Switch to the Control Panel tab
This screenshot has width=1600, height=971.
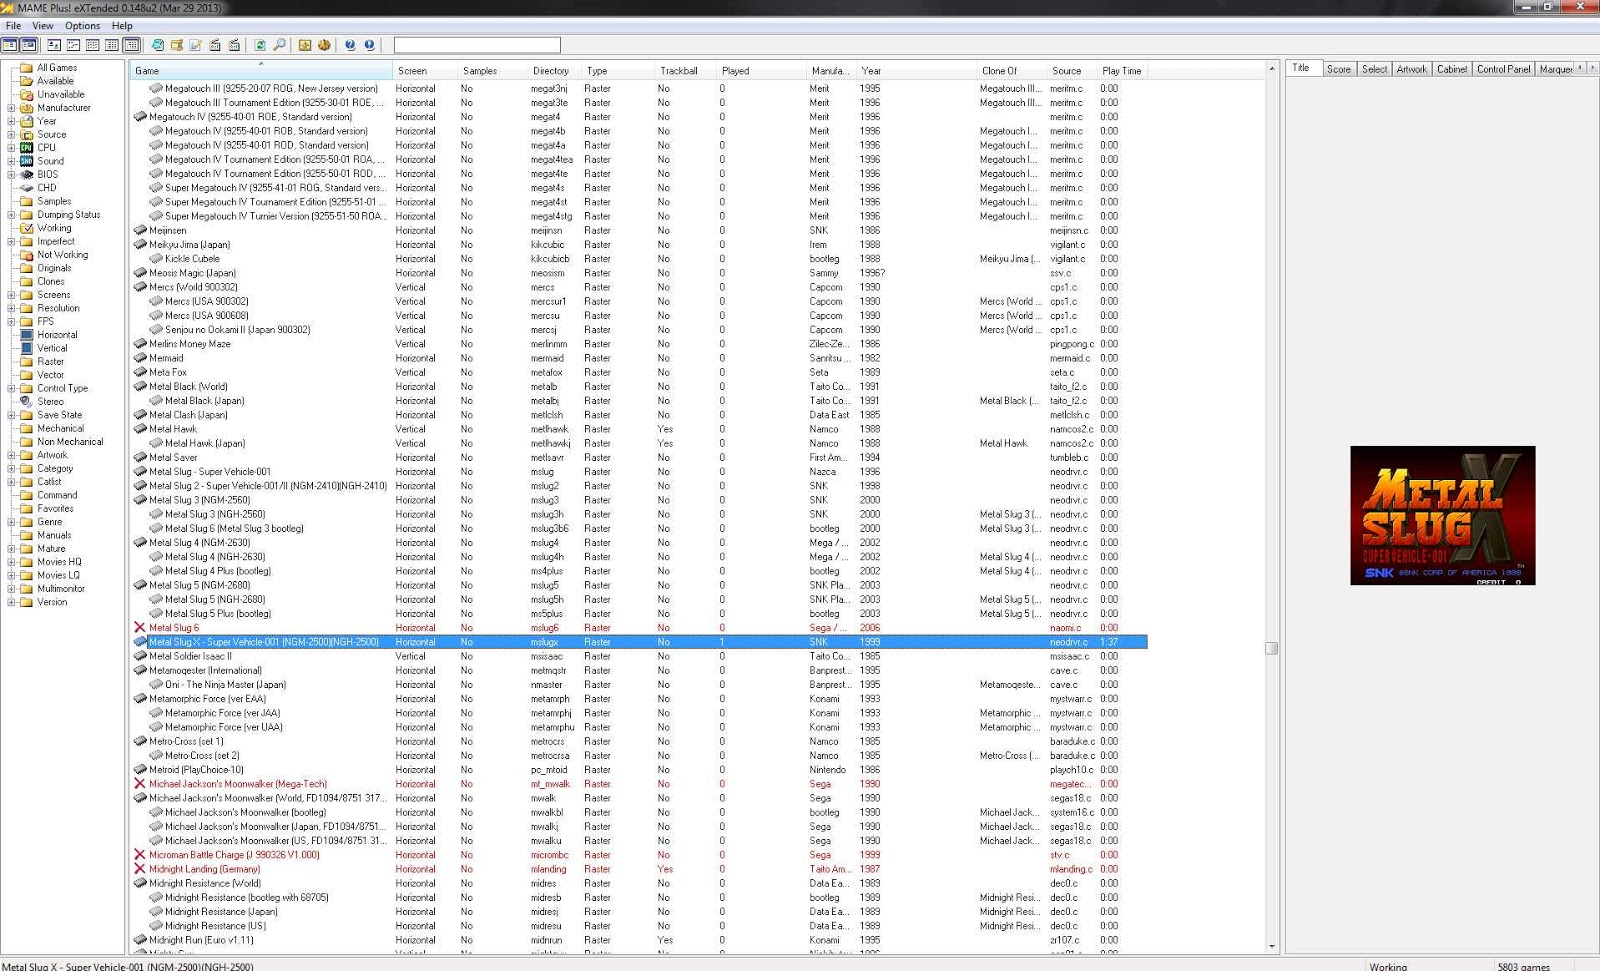point(1503,69)
